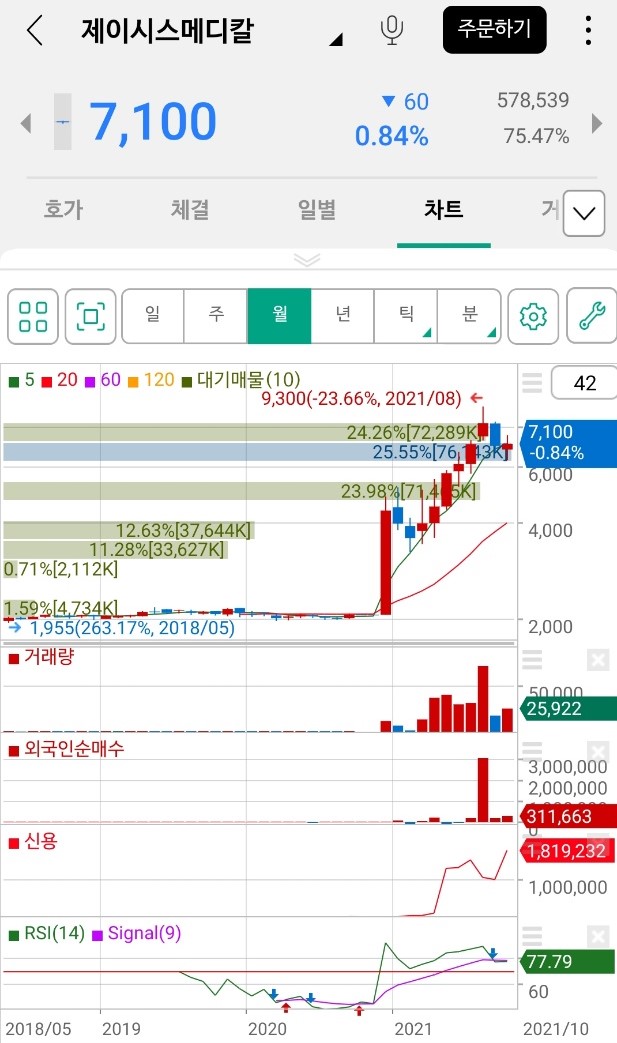The image size is (617, 1043).
Task: Tap the 60-period moving average legend
Action: [x=103, y=380]
